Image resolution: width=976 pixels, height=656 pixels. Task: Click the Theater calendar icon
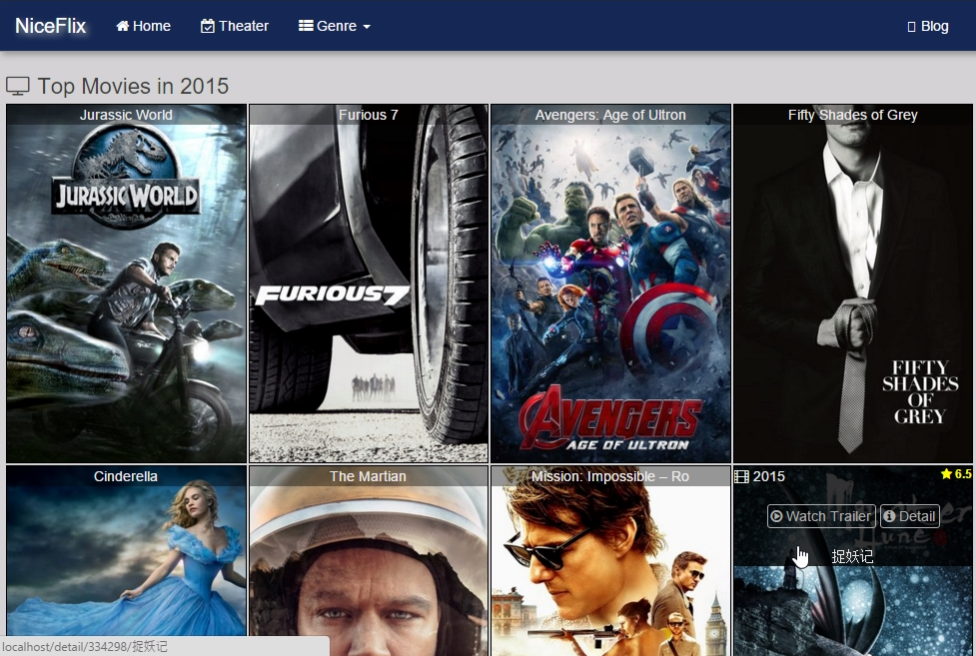208,26
